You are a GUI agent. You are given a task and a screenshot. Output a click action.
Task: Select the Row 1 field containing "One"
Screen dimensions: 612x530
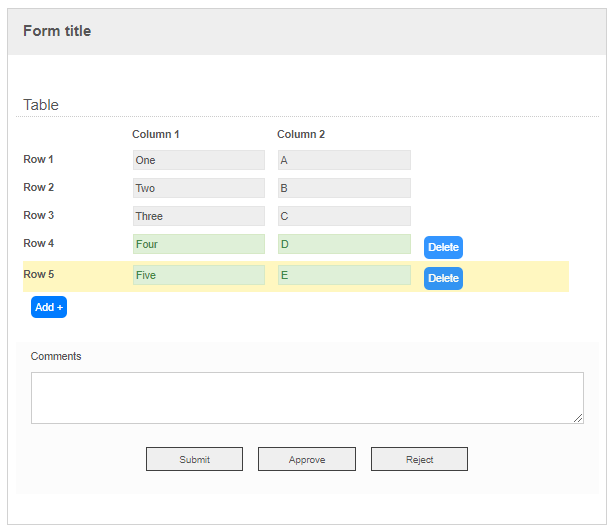pyautogui.click(x=198, y=160)
